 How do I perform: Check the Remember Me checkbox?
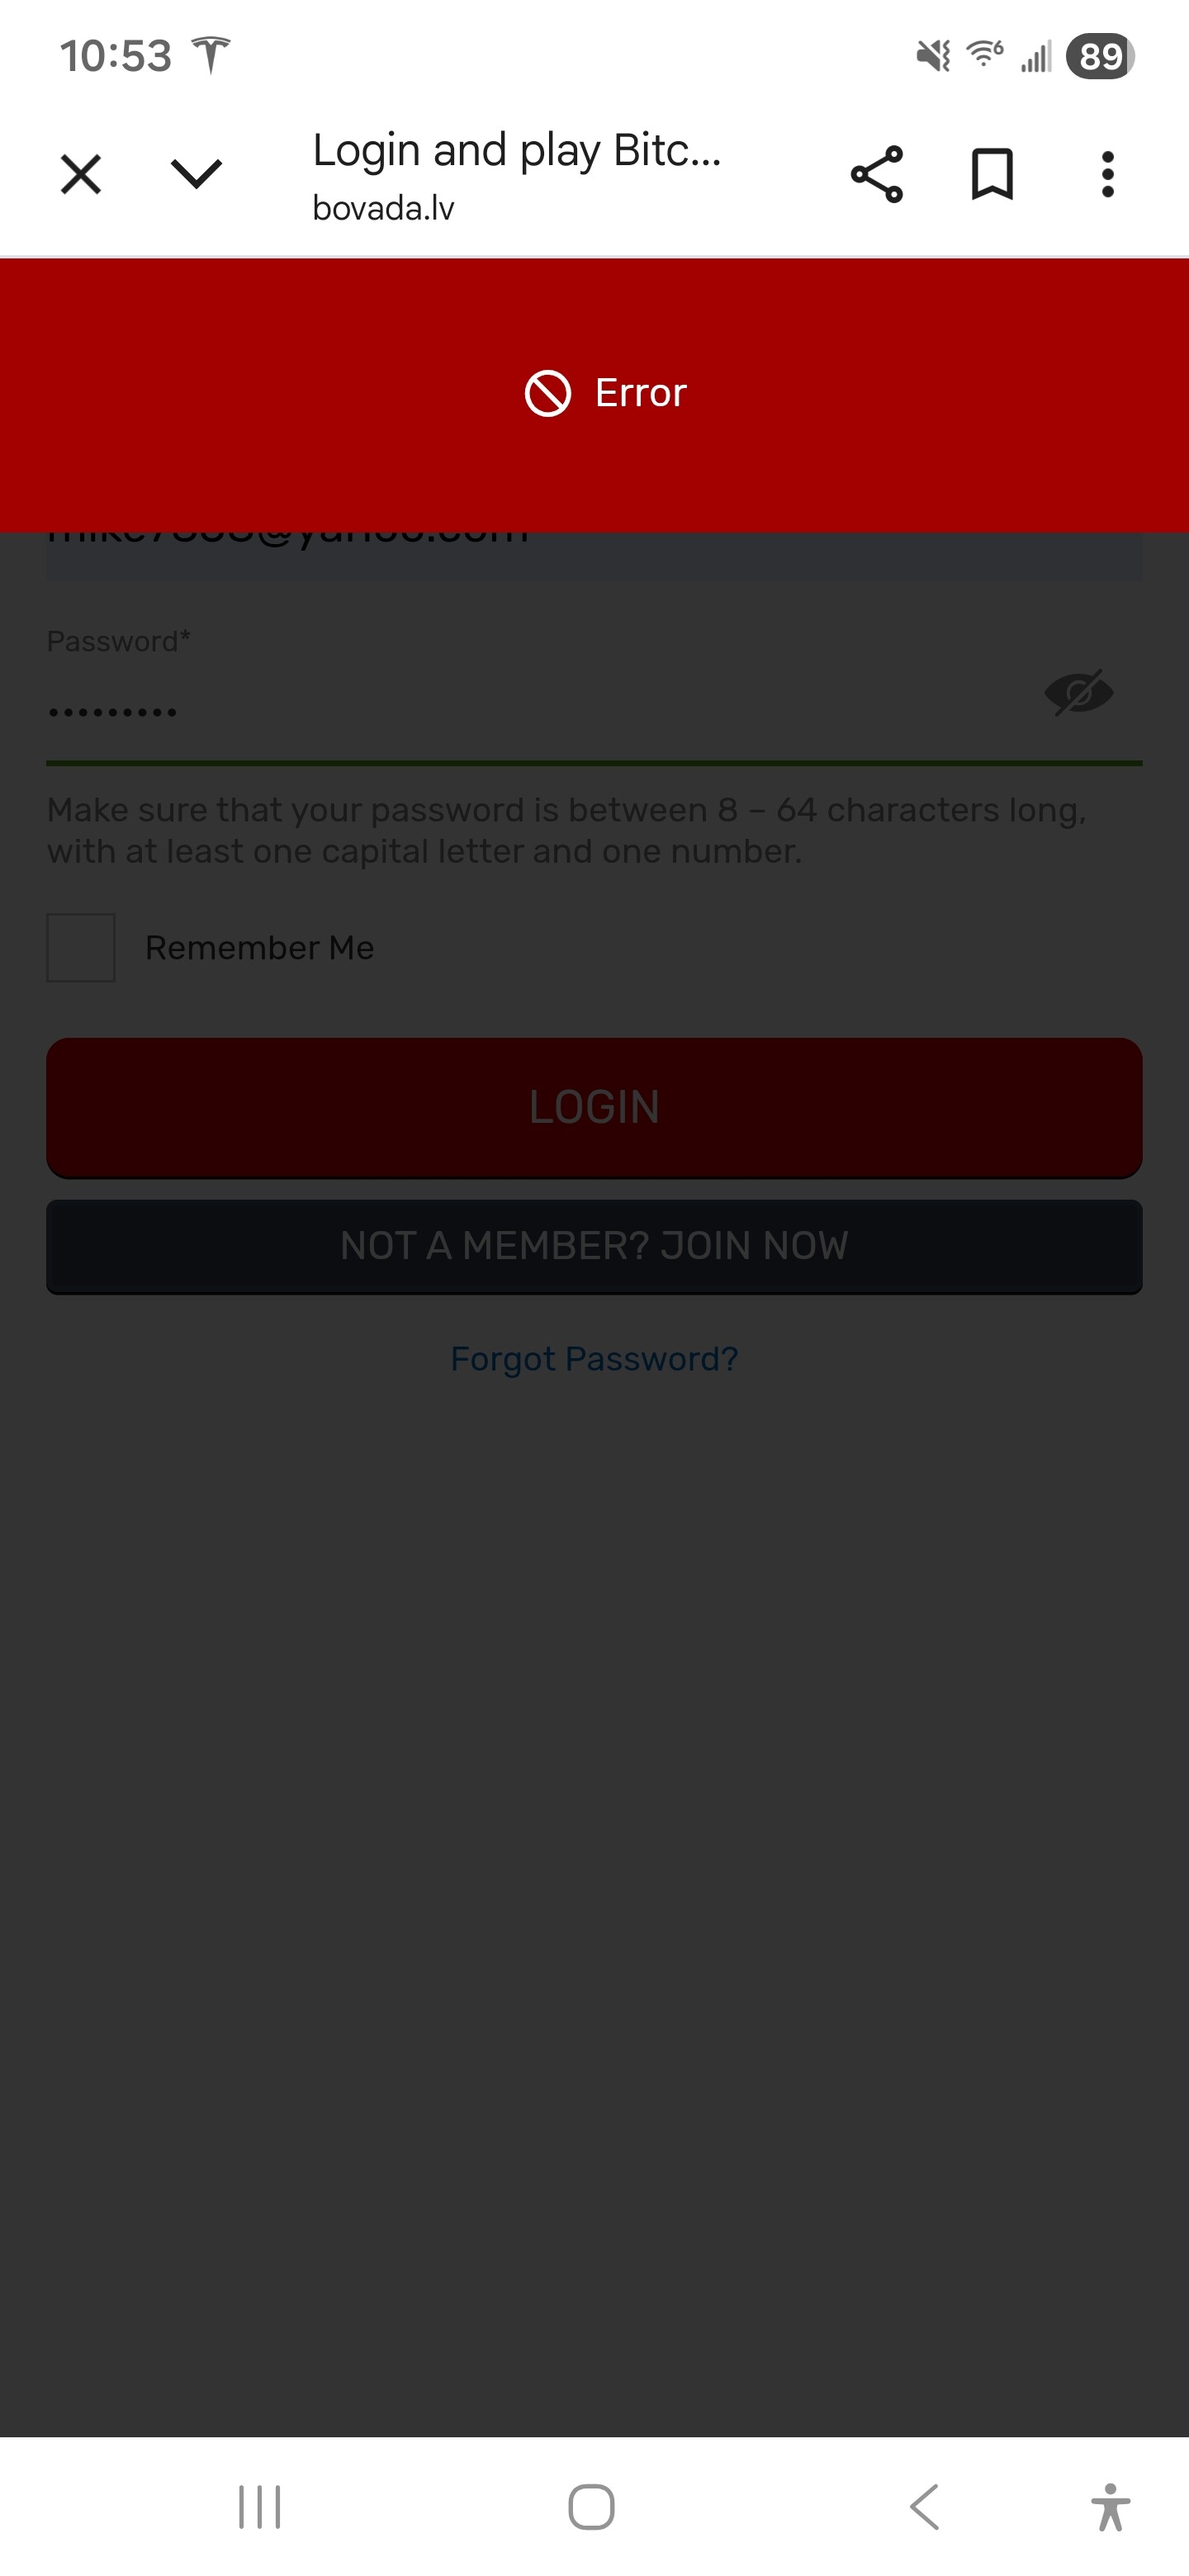point(81,947)
